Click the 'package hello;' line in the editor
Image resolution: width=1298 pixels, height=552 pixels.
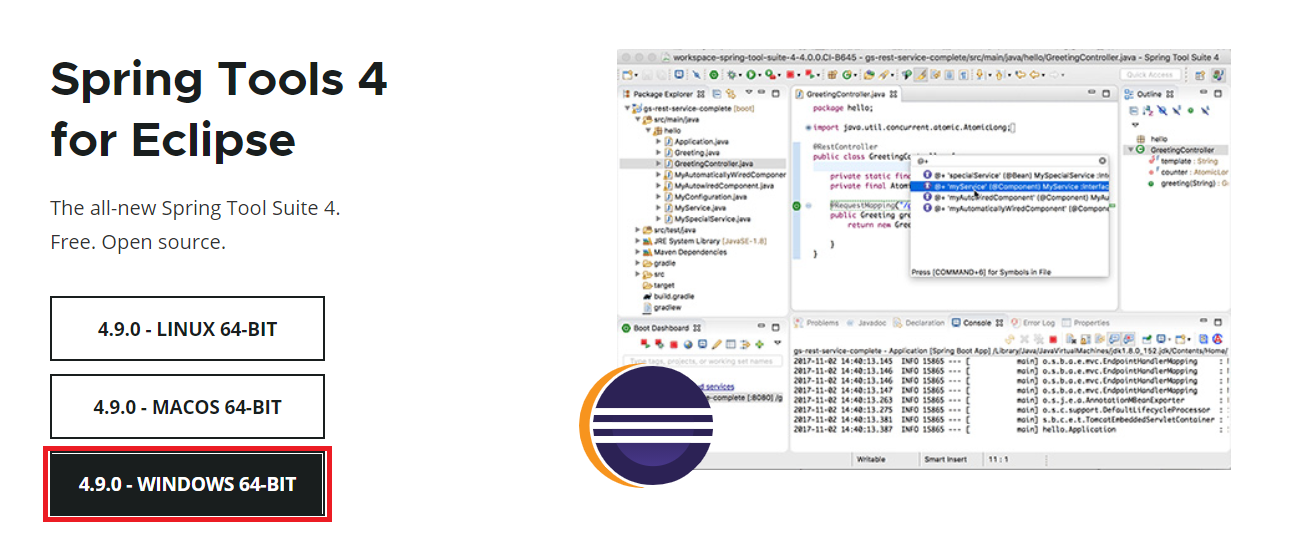point(843,108)
